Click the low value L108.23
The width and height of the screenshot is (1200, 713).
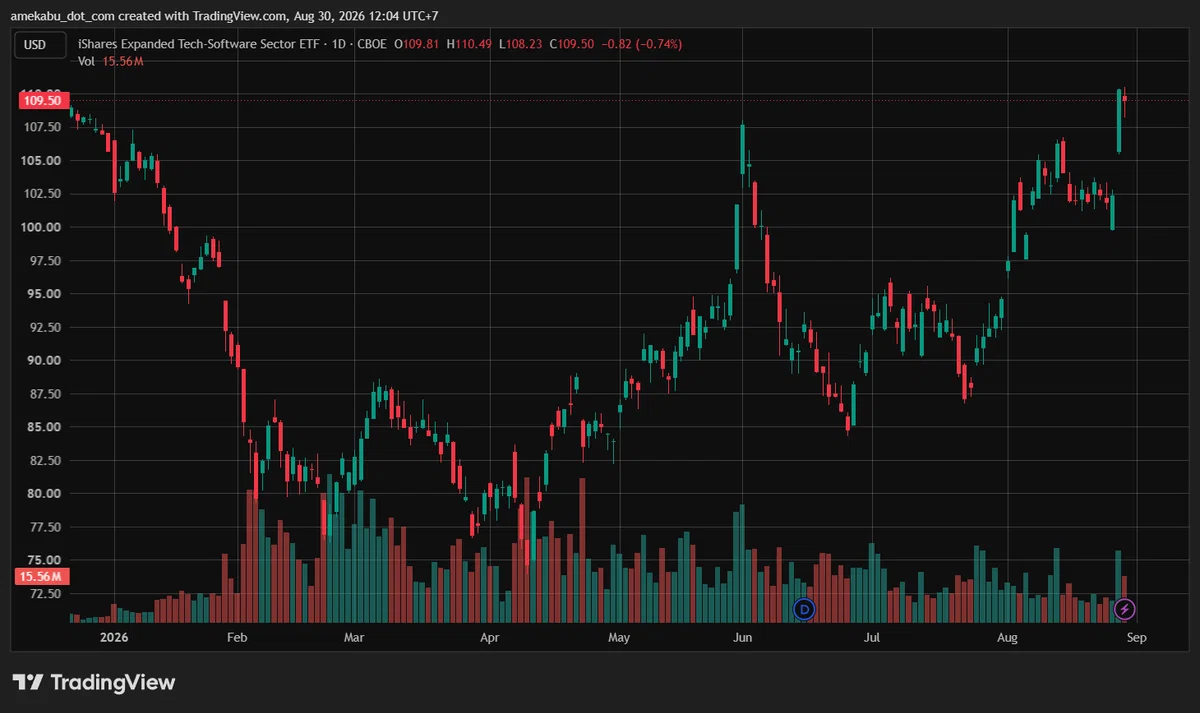point(521,44)
